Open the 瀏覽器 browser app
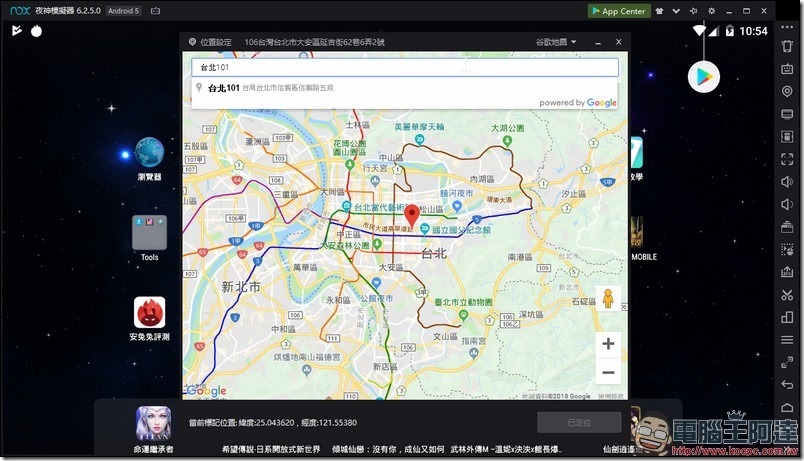This screenshot has width=804, height=461. [x=149, y=158]
